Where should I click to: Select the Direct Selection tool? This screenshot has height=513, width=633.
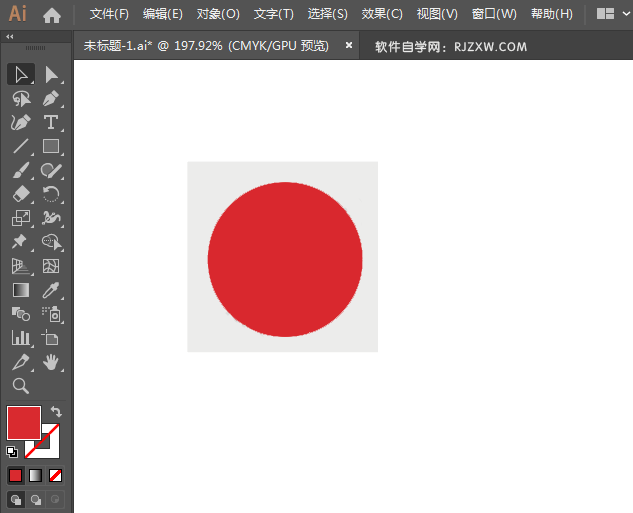[51, 74]
